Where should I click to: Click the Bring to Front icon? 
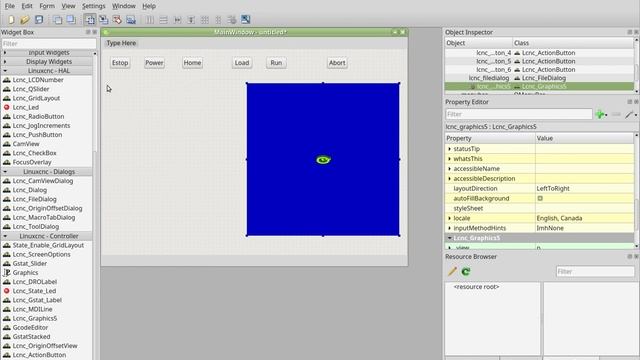tap(71, 20)
